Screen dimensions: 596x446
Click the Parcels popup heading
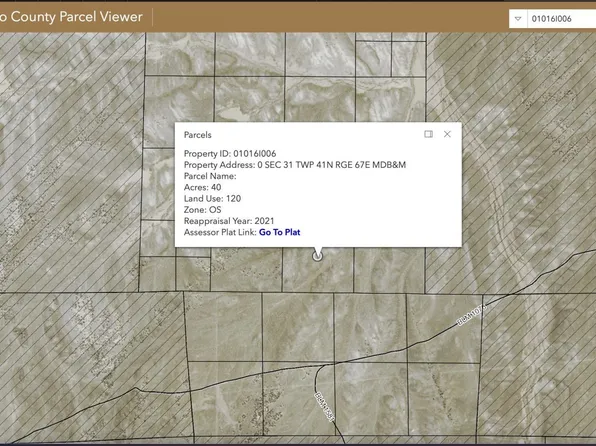tap(198, 135)
